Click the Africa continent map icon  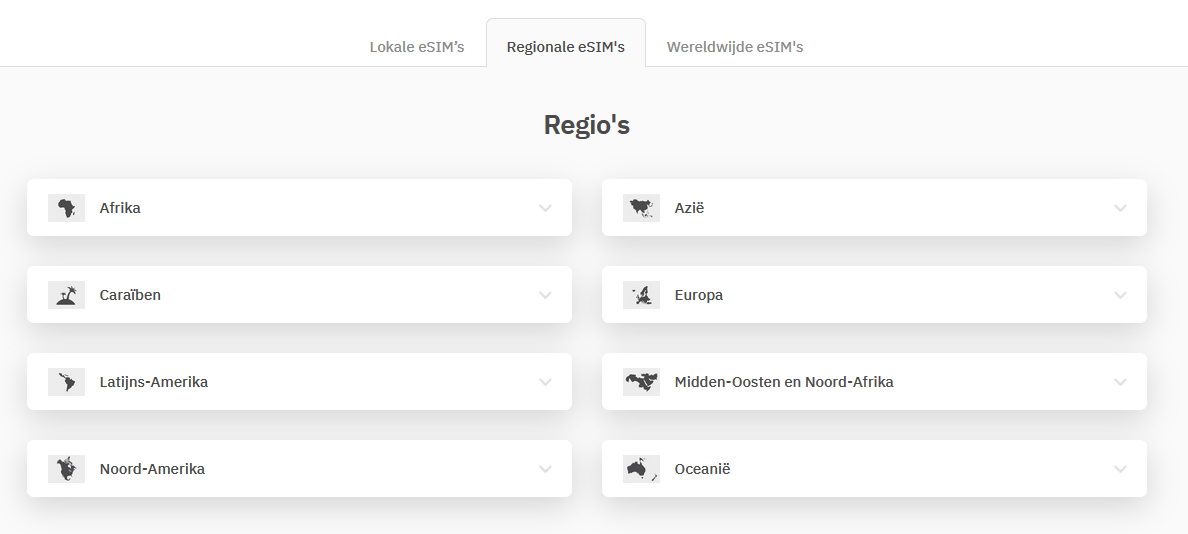pyautogui.click(x=66, y=208)
